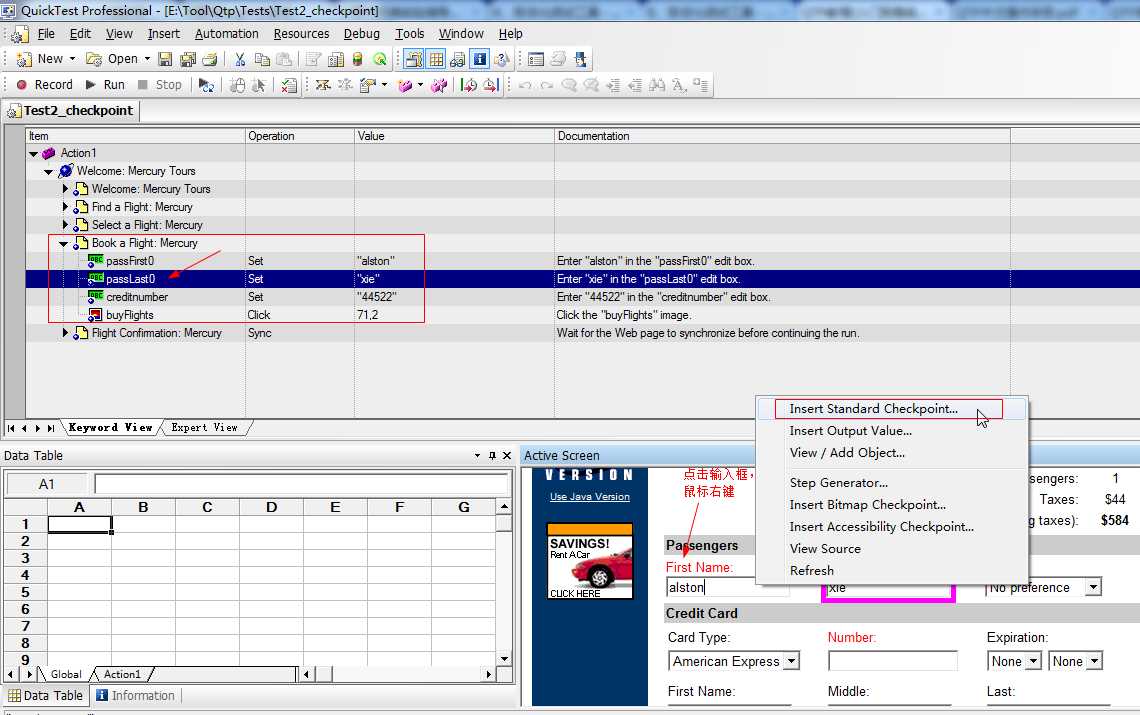Toggle the Data Table view icon
The width and height of the screenshot is (1140, 715).
click(x=436, y=59)
